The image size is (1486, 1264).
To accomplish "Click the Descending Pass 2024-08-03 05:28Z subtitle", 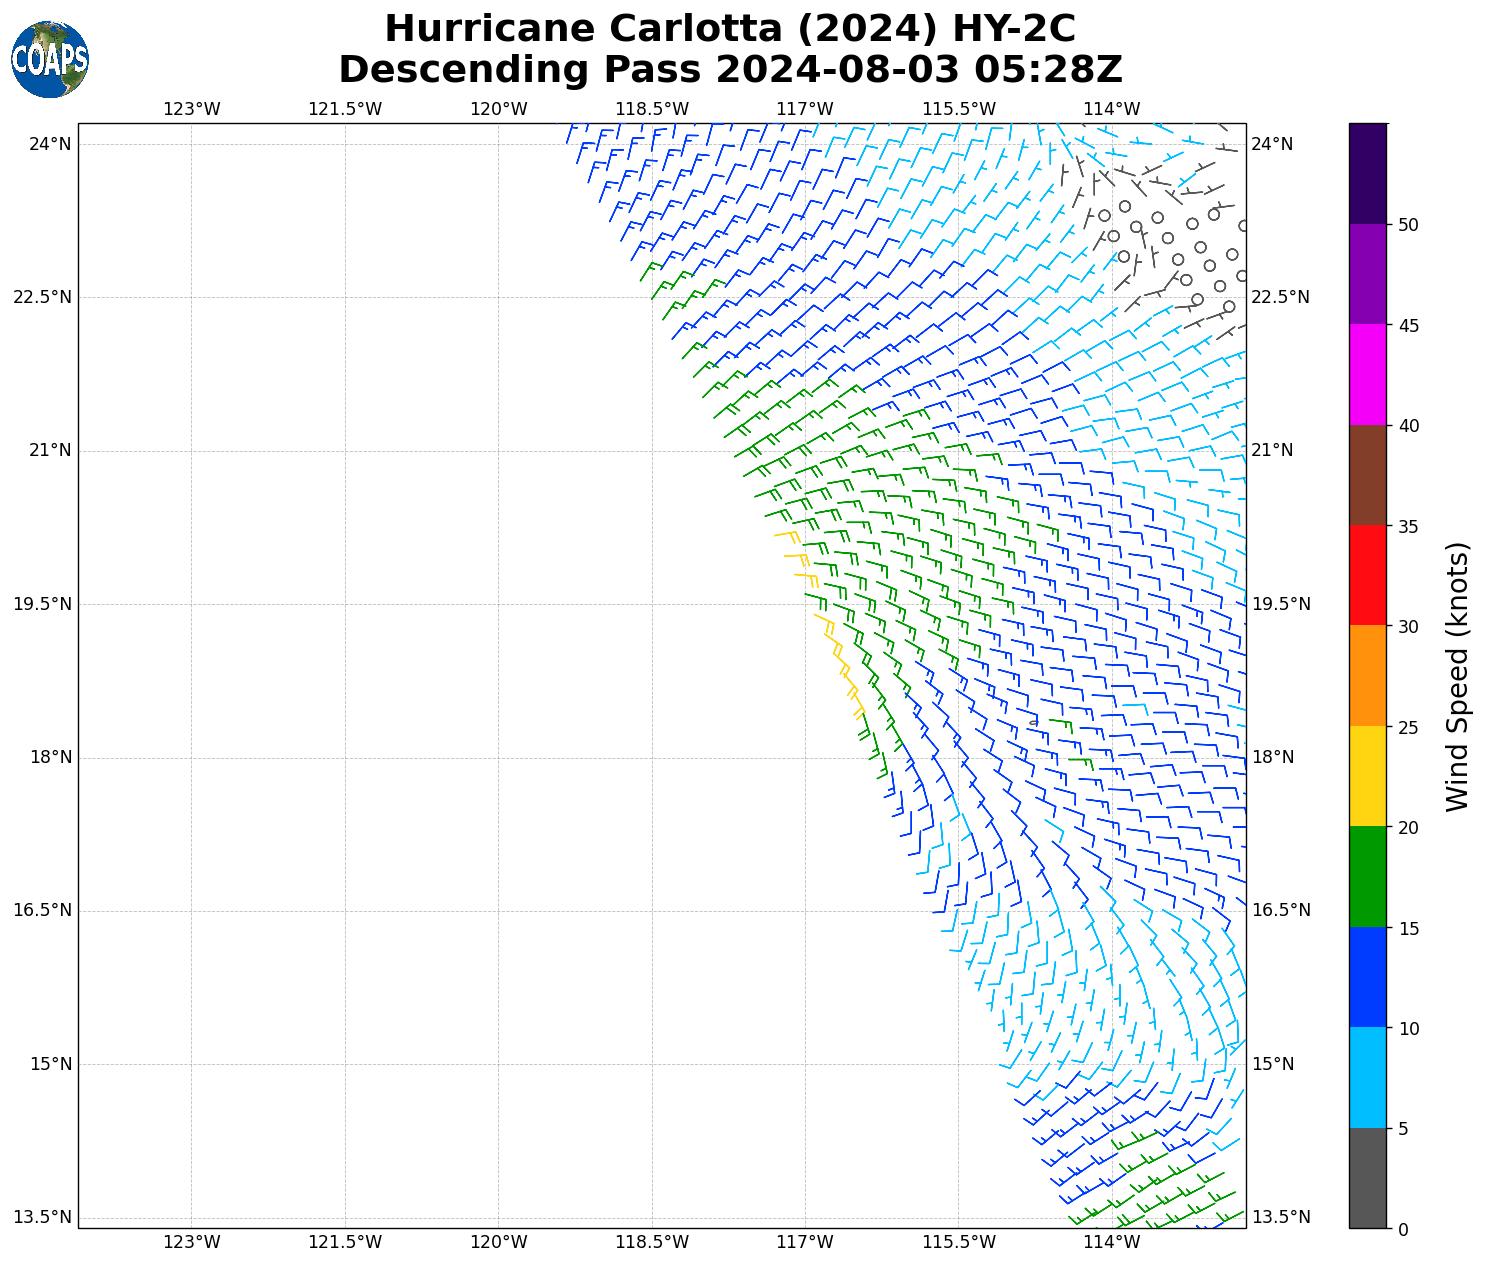I will [x=730, y=70].
